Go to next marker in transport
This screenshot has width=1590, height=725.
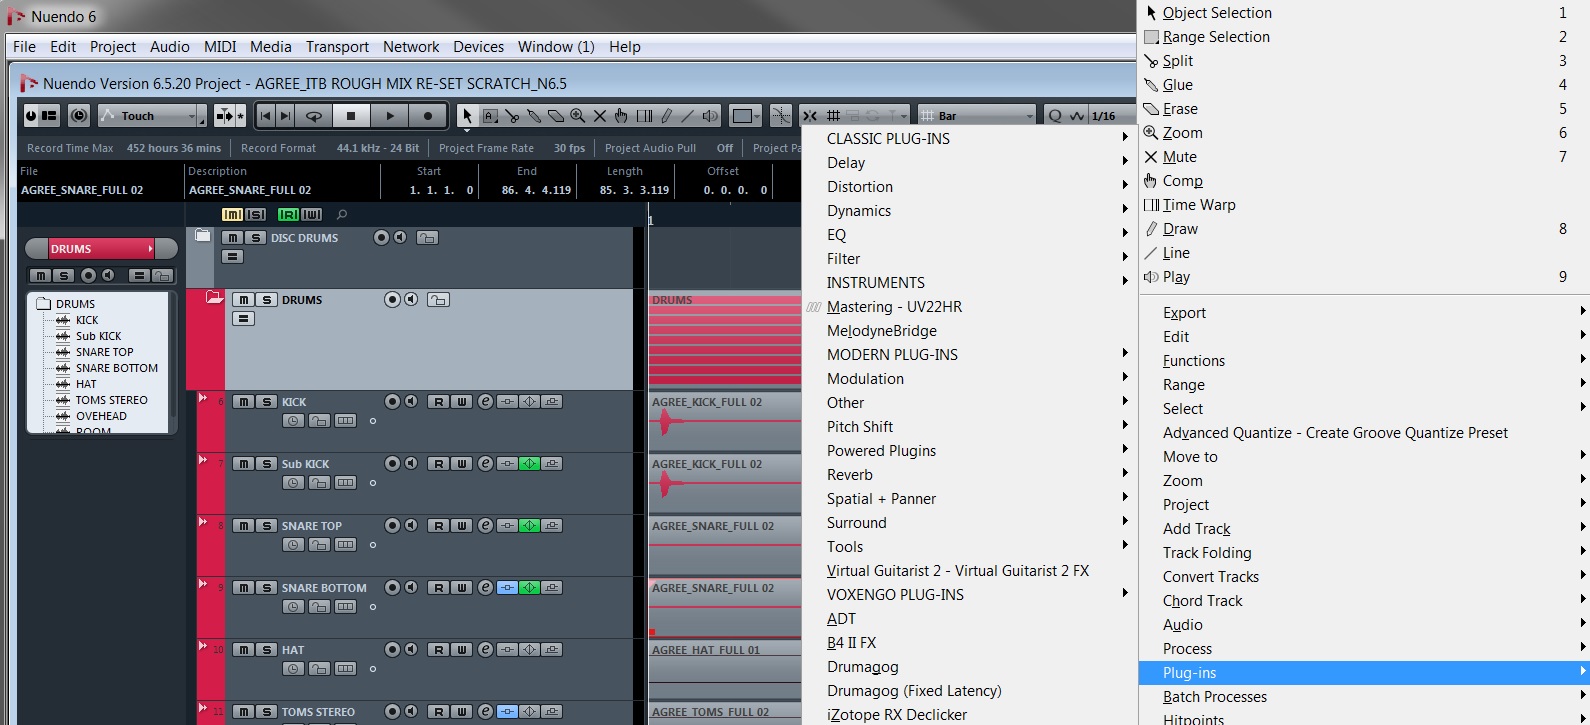(x=285, y=116)
